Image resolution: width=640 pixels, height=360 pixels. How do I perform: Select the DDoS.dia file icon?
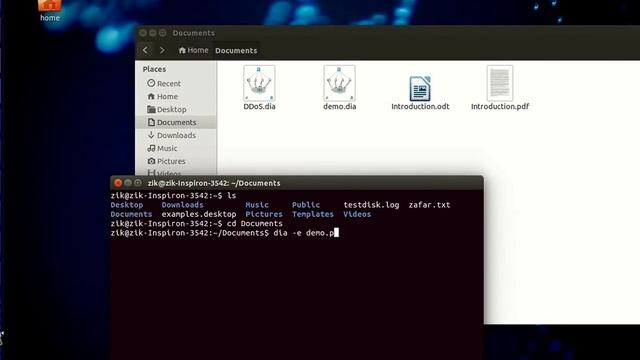[x=259, y=83]
